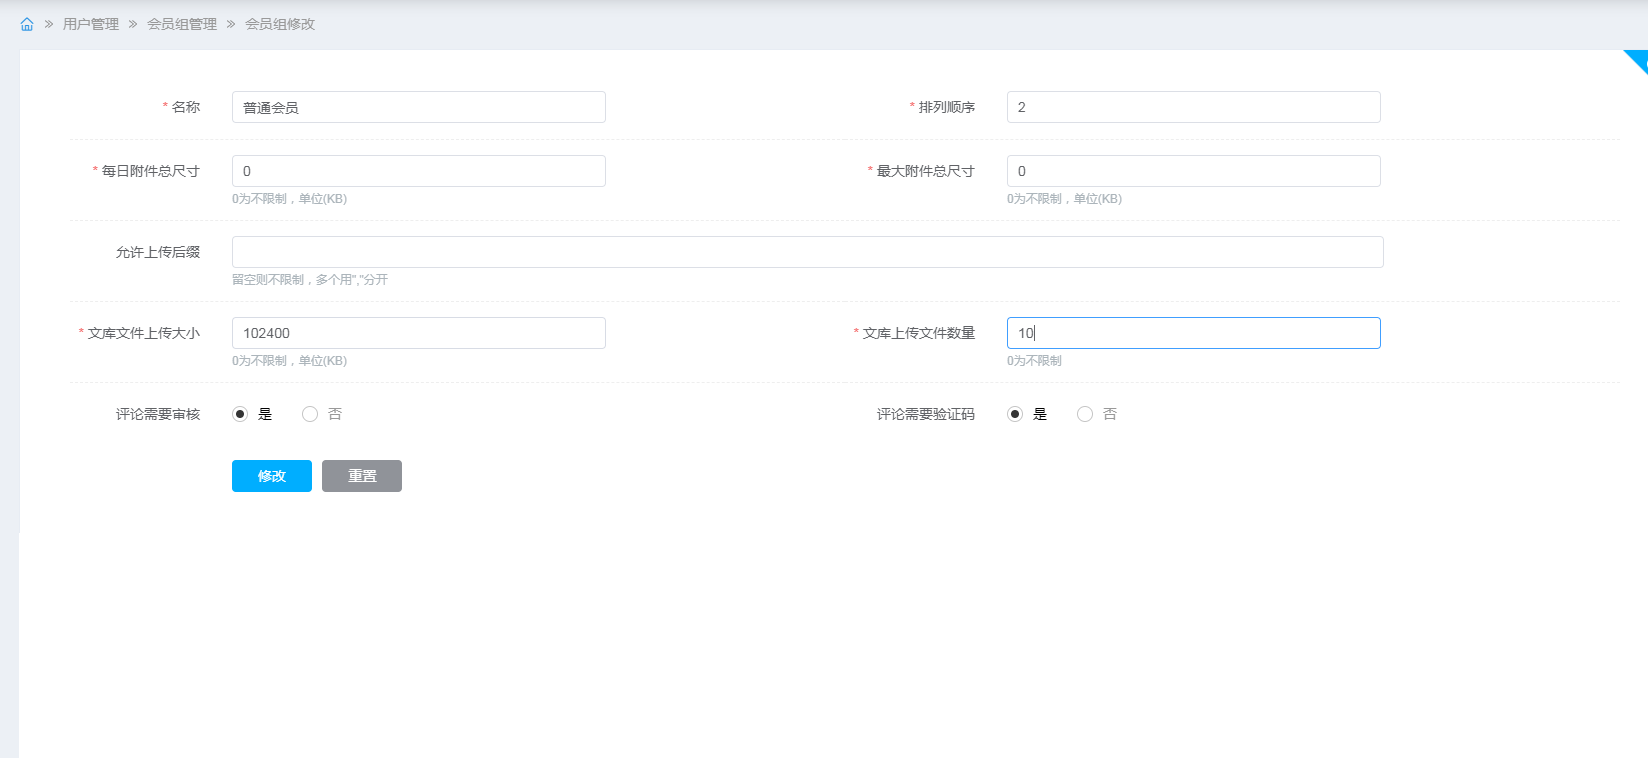Select 是 for 评论需要审核
The image size is (1648, 758).
click(x=240, y=414)
